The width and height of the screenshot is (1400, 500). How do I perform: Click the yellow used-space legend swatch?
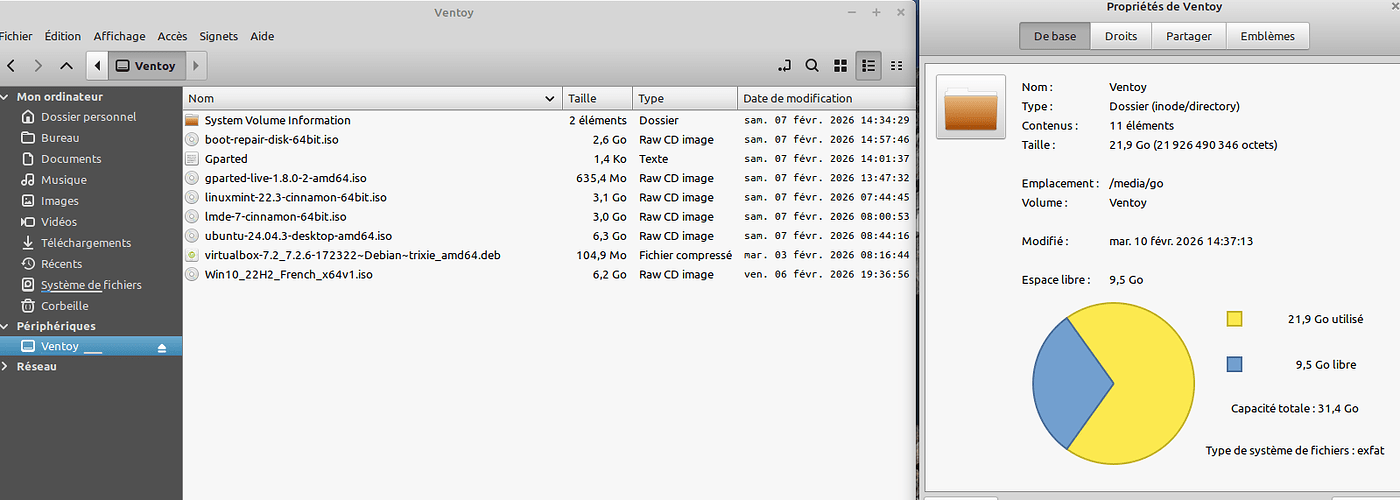(1234, 319)
